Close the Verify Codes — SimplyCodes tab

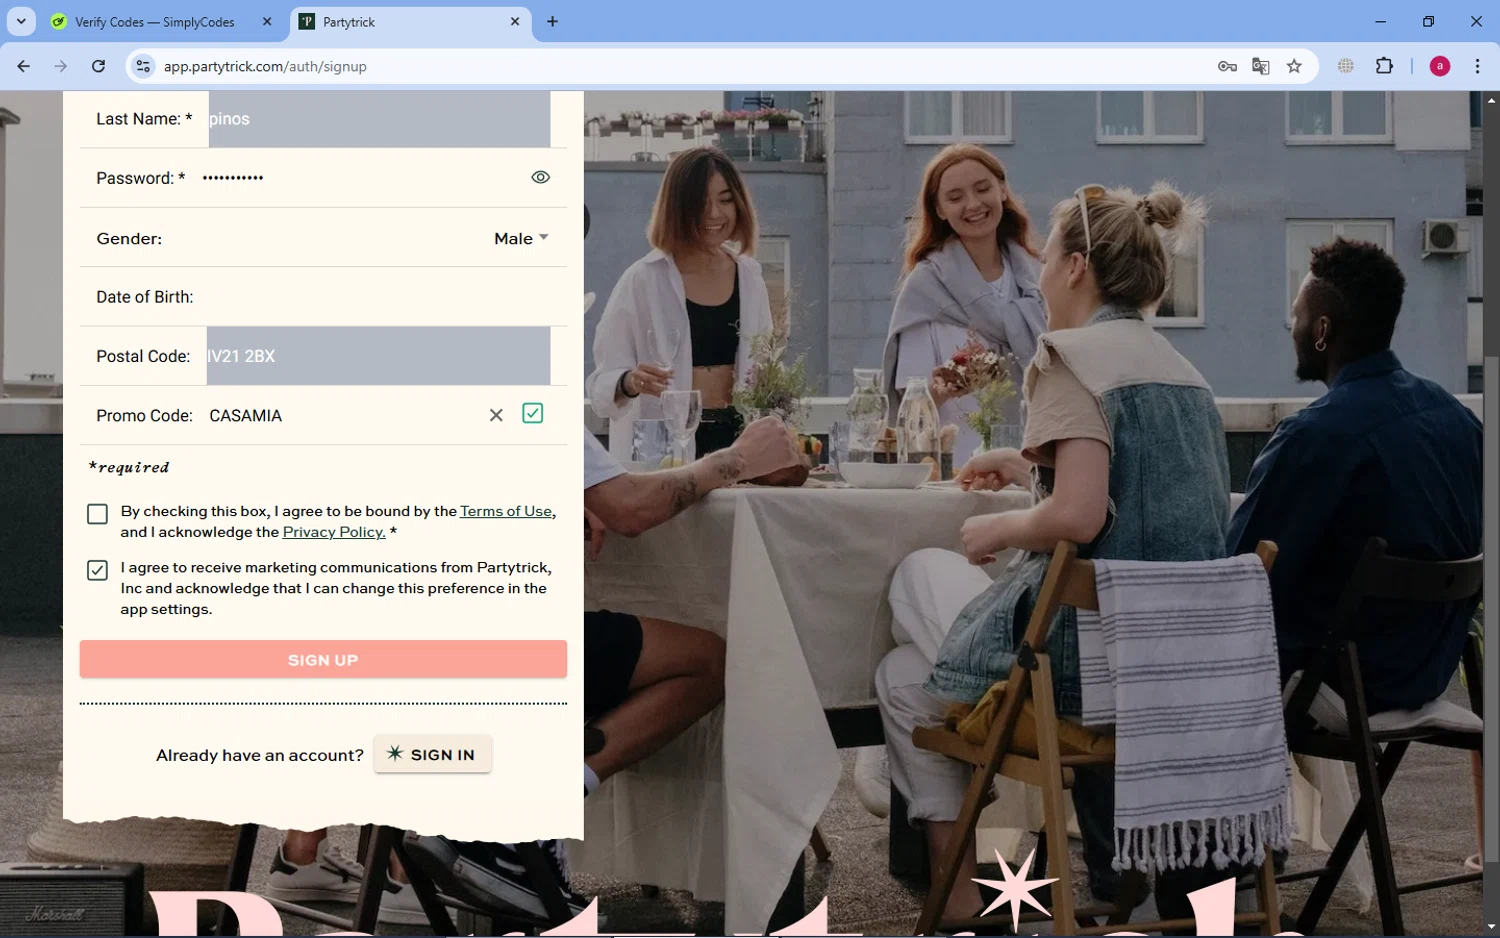tap(267, 21)
